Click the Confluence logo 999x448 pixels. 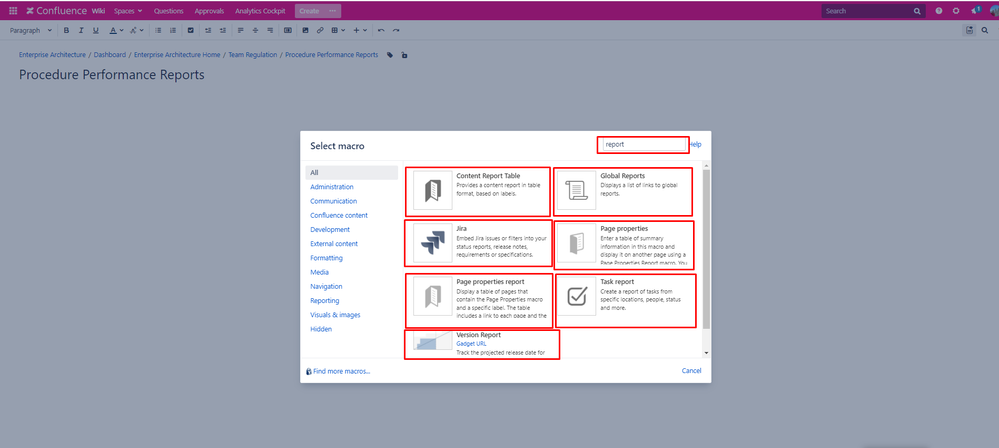point(56,11)
